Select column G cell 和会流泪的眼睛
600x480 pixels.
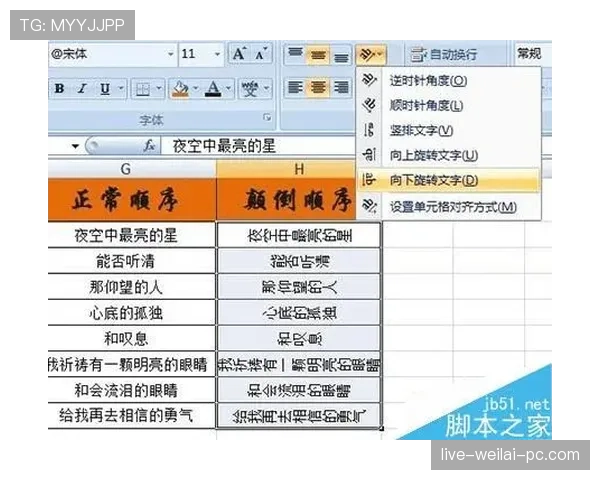pos(132,390)
